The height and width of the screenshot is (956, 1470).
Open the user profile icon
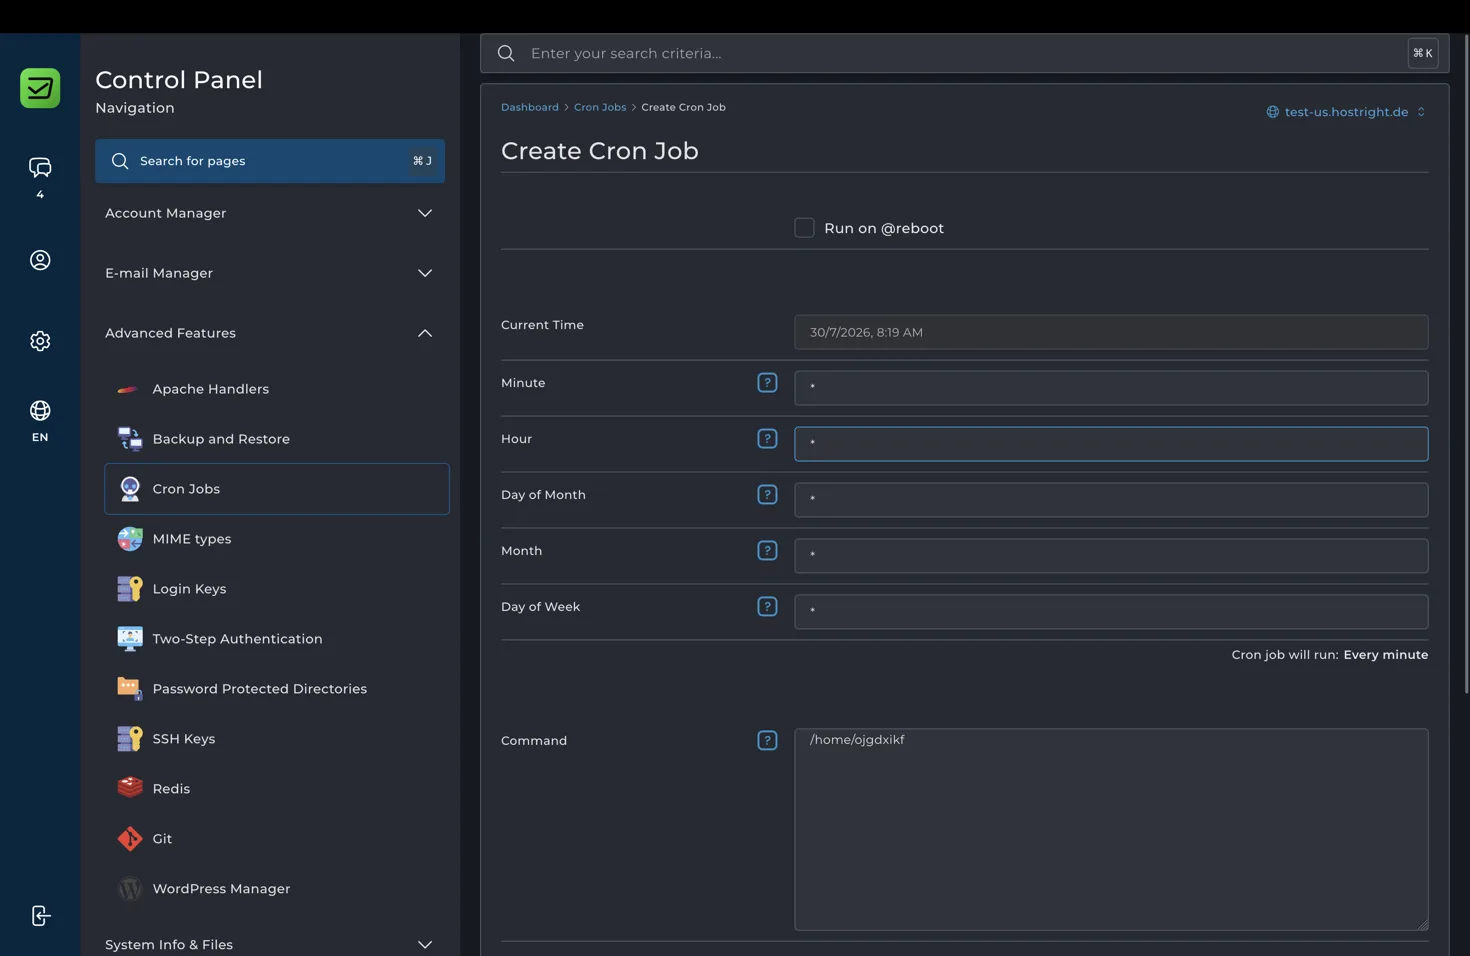(40, 260)
